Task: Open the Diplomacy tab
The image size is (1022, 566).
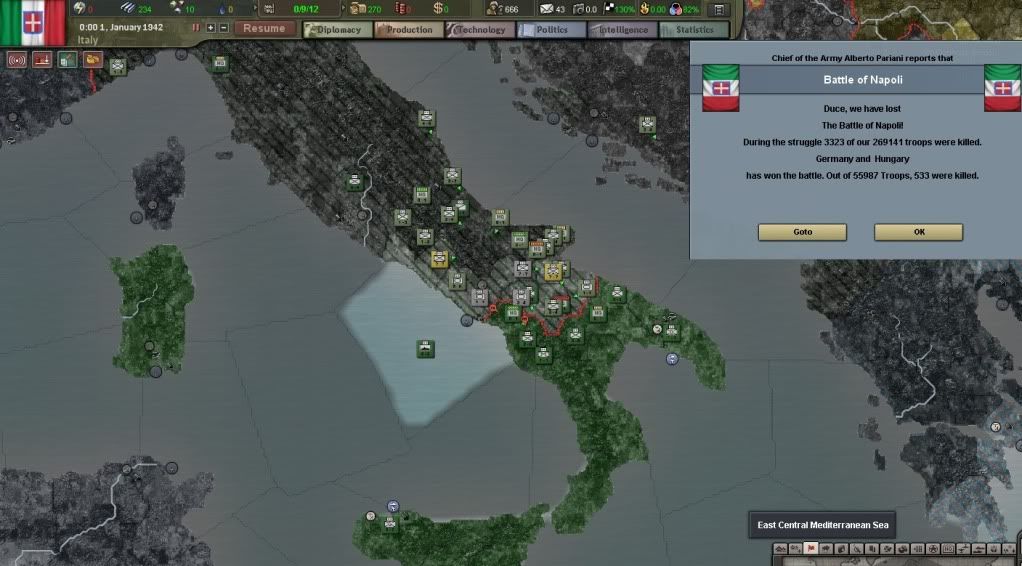Action: tap(338, 30)
